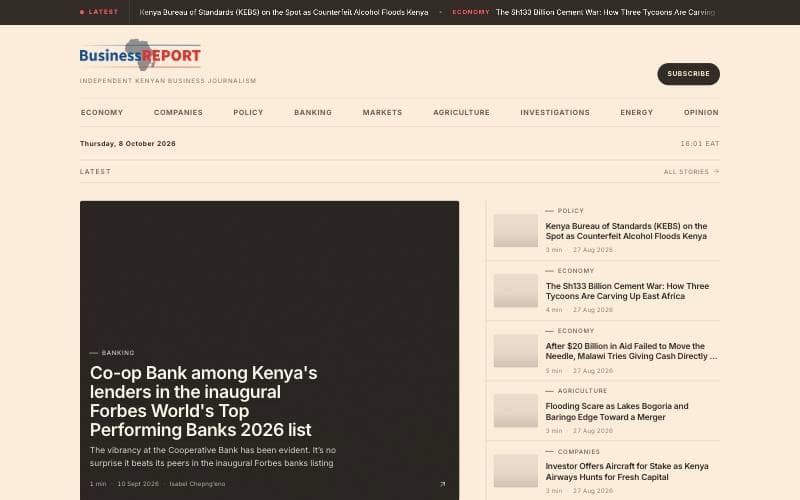Open the arrow icon on featured Co-op Bank card

[x=442, y=484]
